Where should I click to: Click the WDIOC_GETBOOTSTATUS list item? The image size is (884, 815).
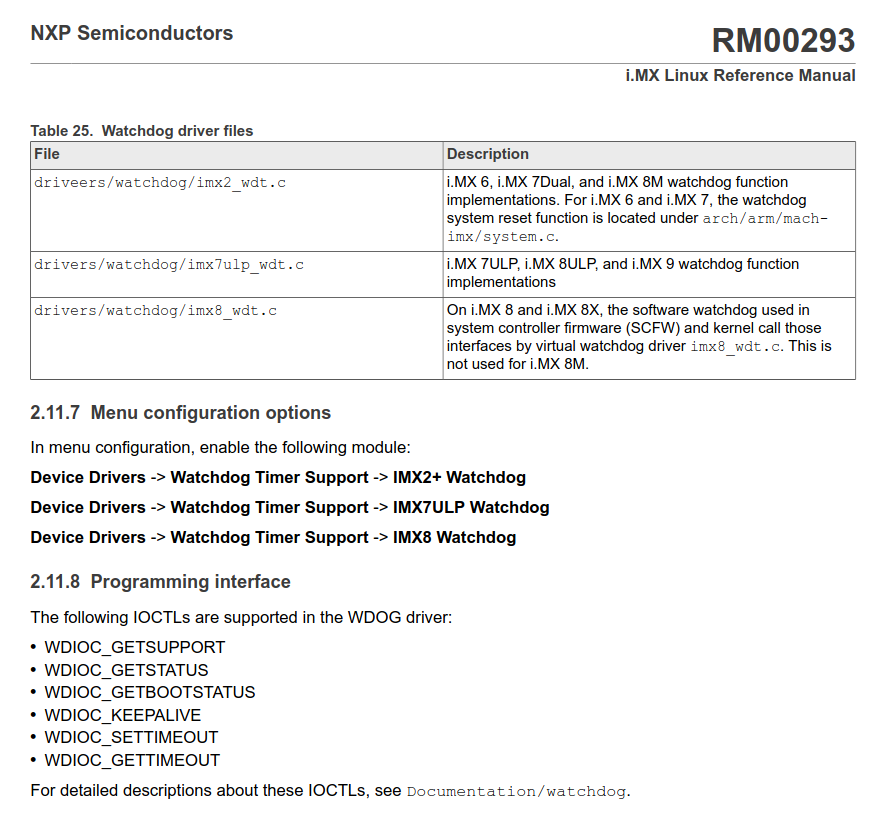pos(150,693)
